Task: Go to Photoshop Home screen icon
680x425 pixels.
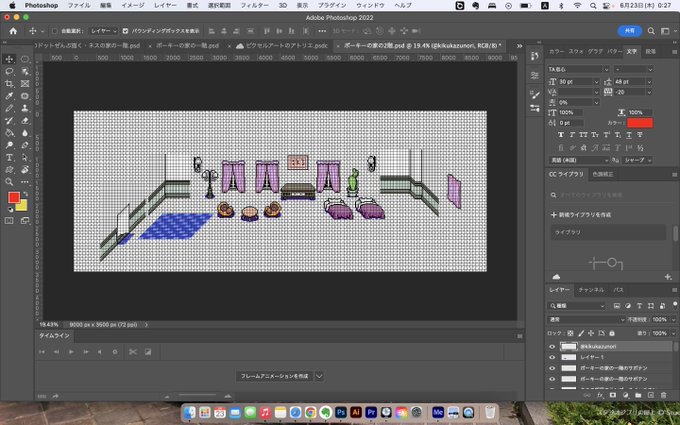Action: [x=13, y=31]
